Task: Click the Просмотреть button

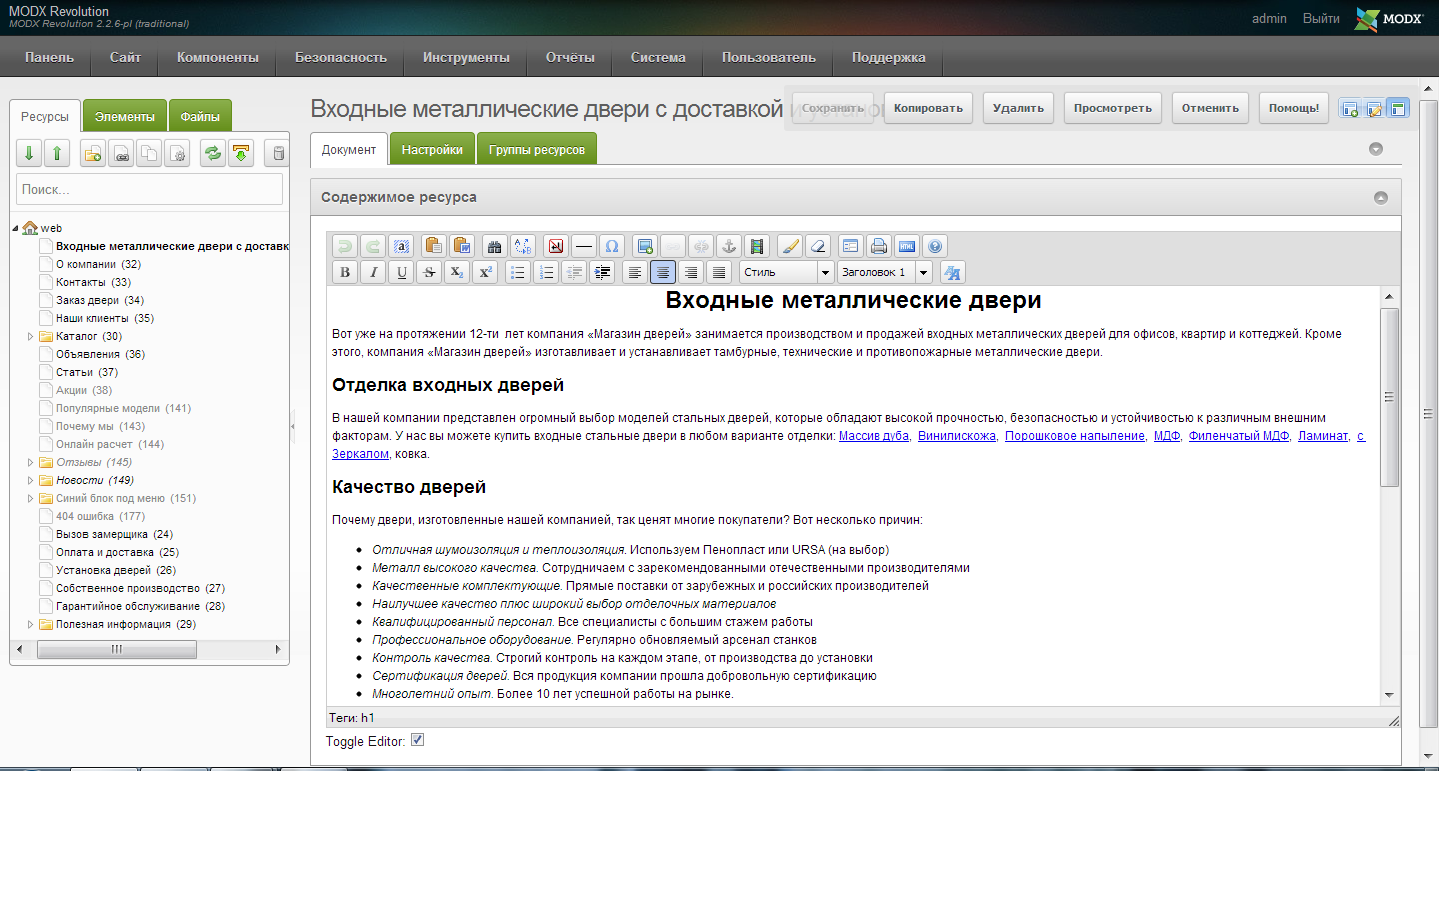Action: pyautogui.click(x=1113, y=108)
